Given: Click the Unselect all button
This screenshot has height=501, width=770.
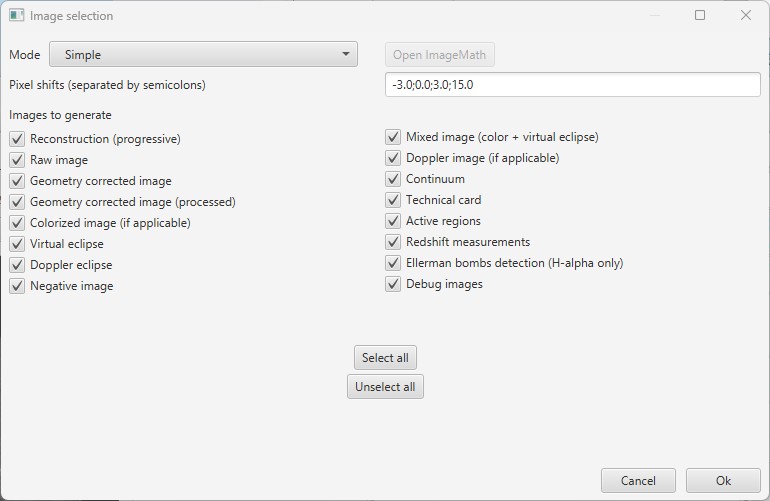Looking at the screenshot, I should pos(385,387).
